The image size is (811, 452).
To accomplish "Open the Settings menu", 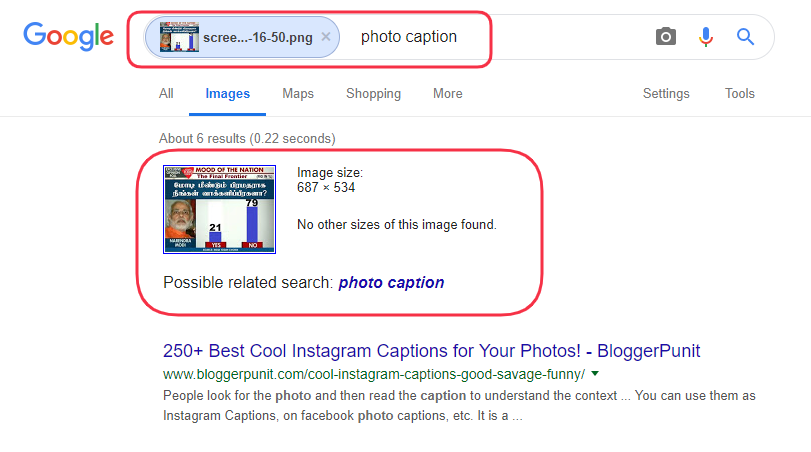I will click(666, 94).
